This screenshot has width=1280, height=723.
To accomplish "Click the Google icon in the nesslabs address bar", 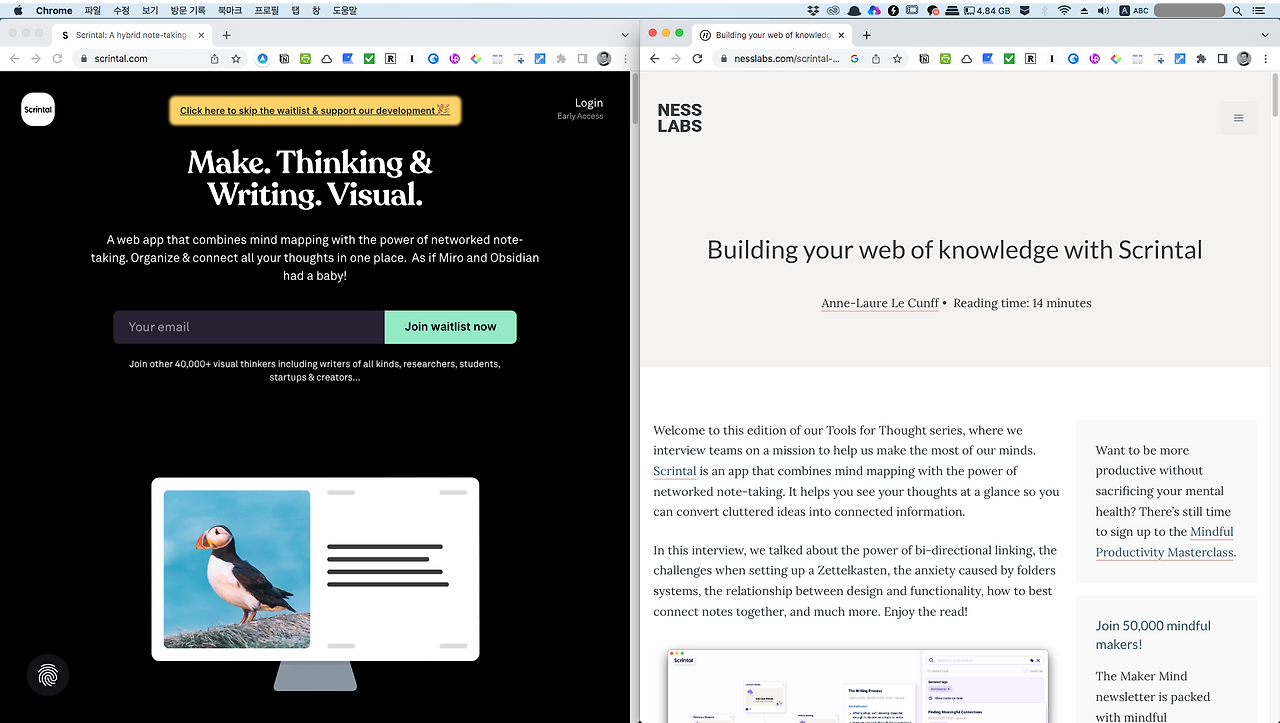I will tap(855, 59).
